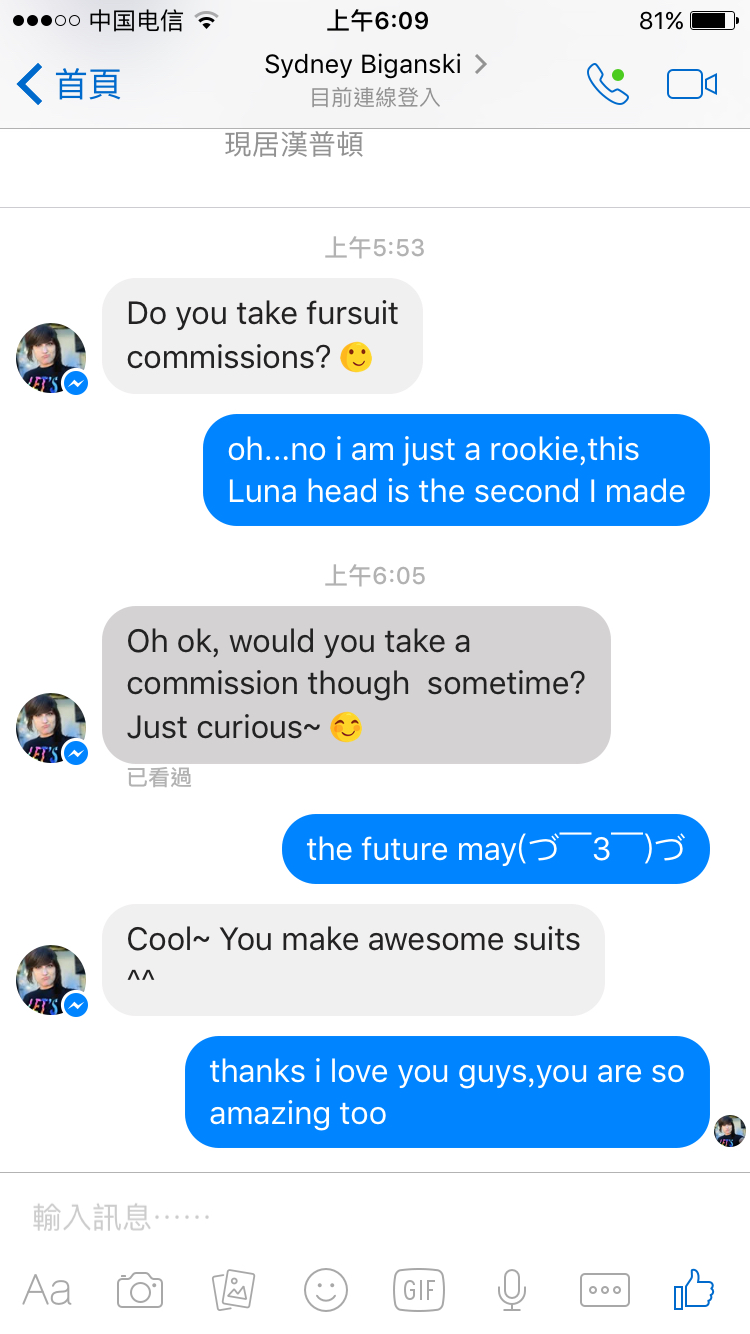Tap the "Cool~ You make awesome suits" message
Viewport: 750px width, 1334px height.
pos(353,960)
